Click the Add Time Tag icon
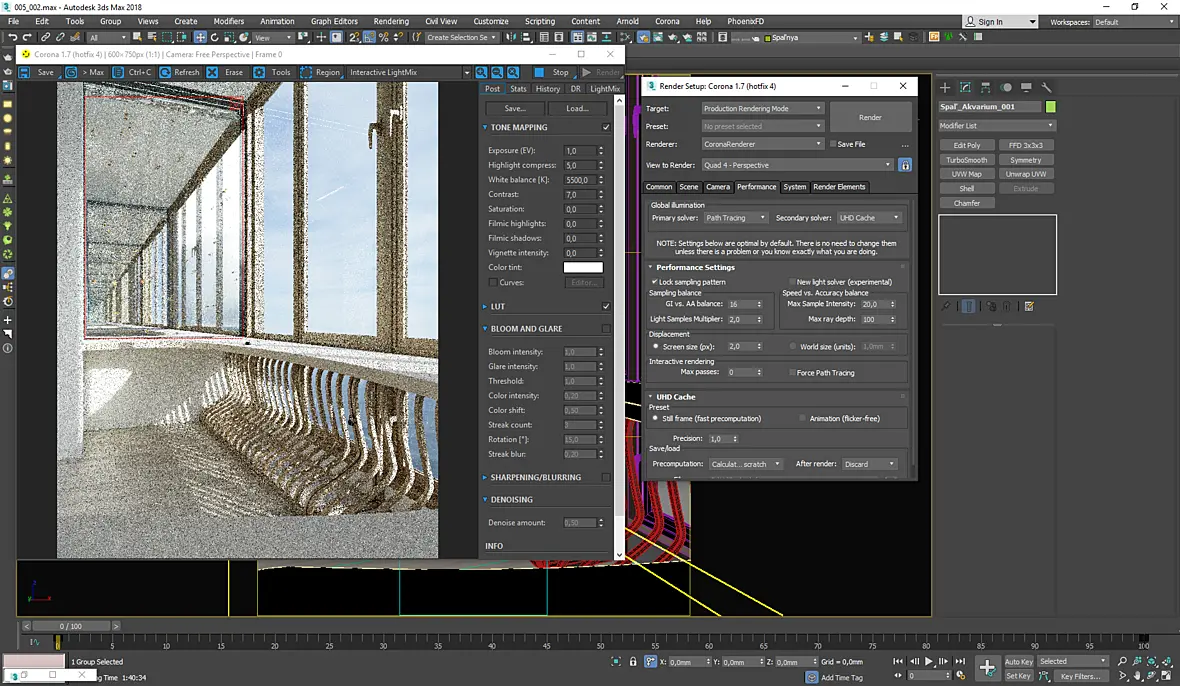This screenshot has height=686, width=1180. click(812, 677)
